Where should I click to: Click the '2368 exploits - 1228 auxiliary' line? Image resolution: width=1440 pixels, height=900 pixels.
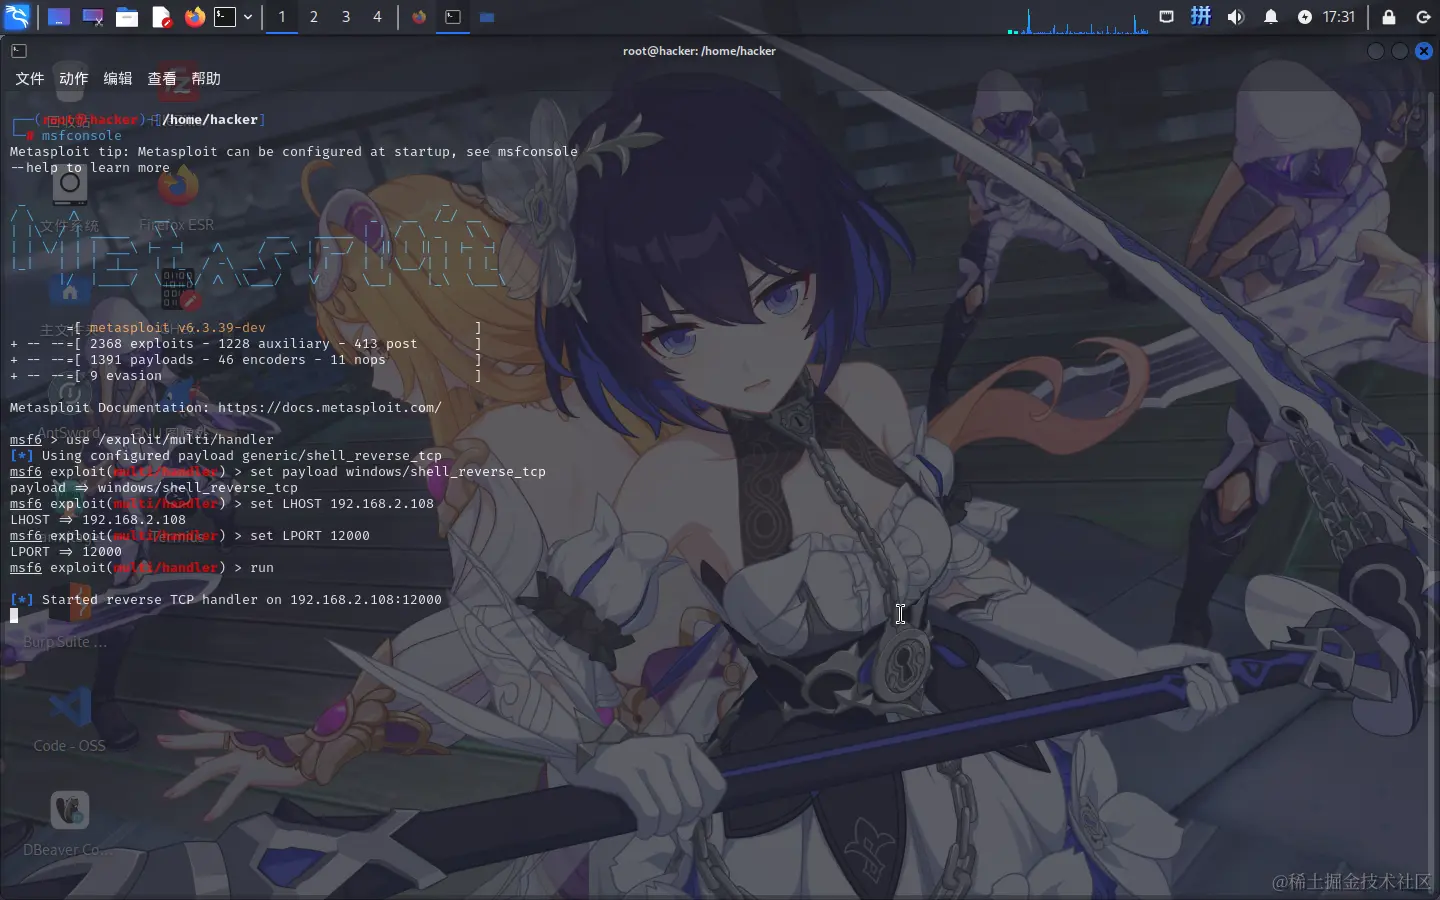[x=254, y=344]
